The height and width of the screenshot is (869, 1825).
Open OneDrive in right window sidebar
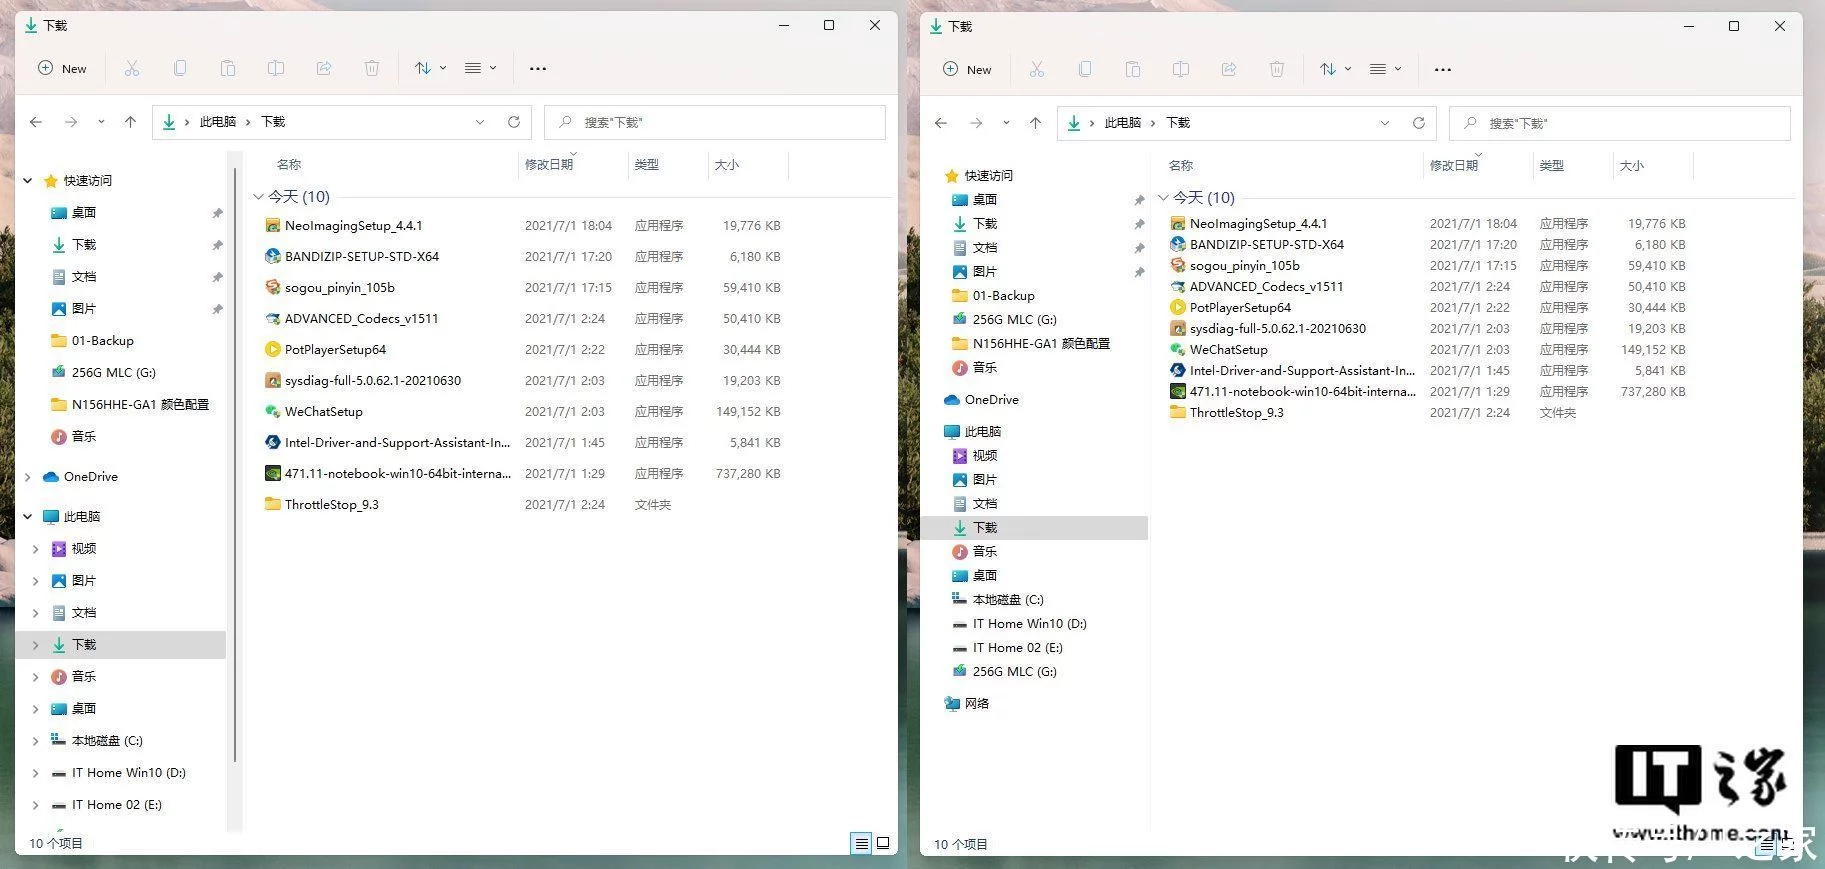pos(991,400)
